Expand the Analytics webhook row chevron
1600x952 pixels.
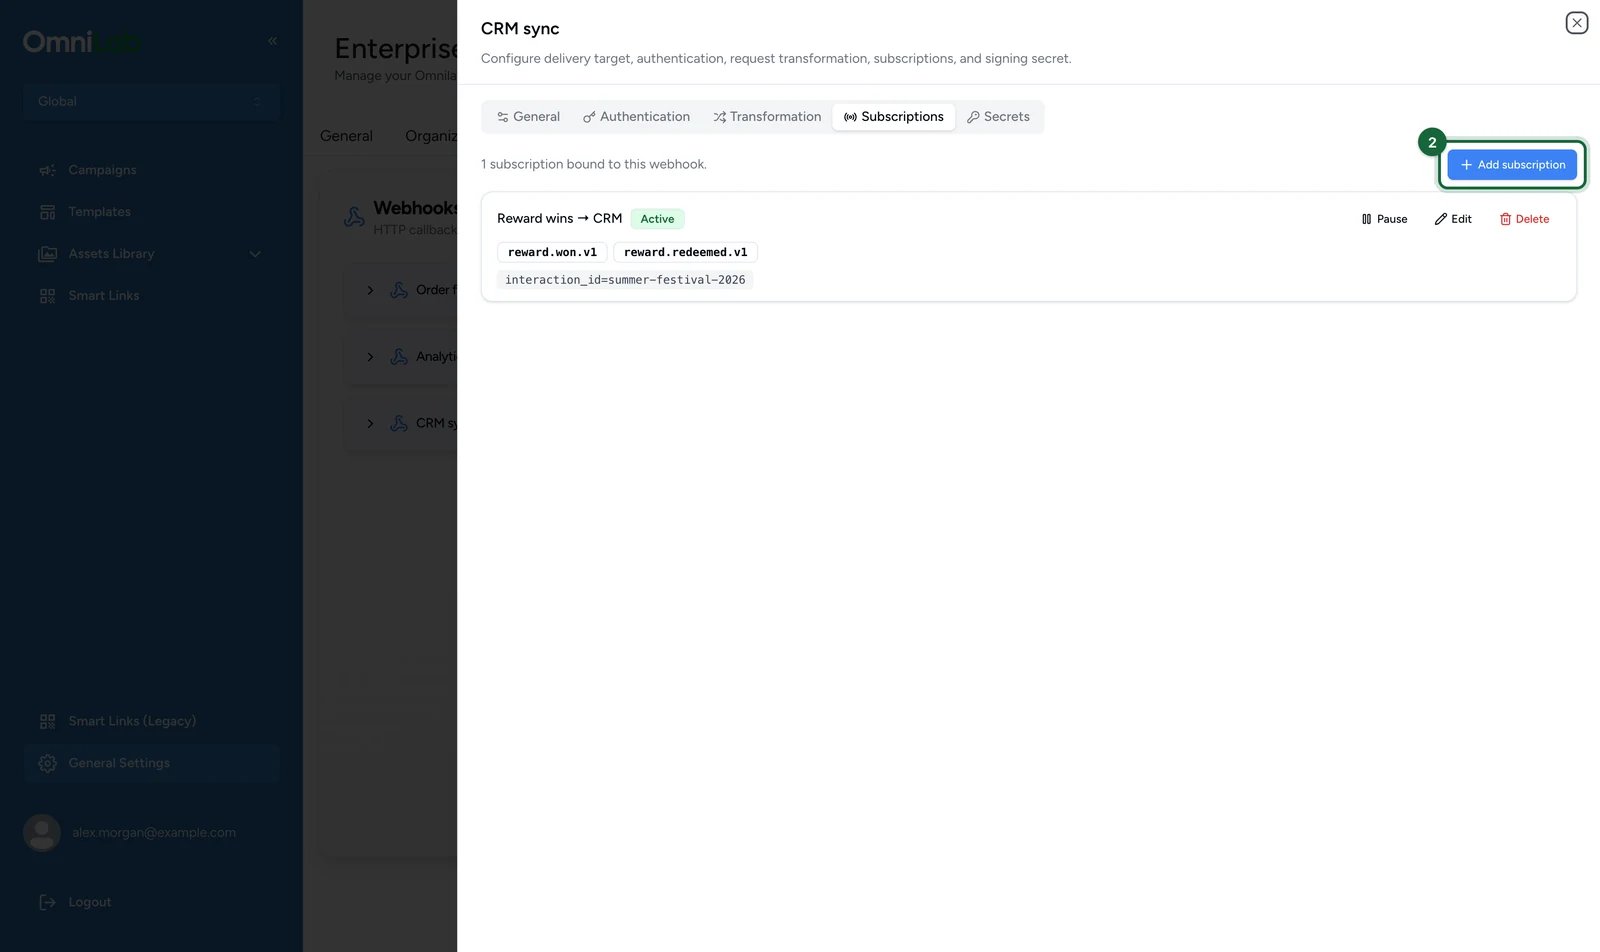[370, 357]
